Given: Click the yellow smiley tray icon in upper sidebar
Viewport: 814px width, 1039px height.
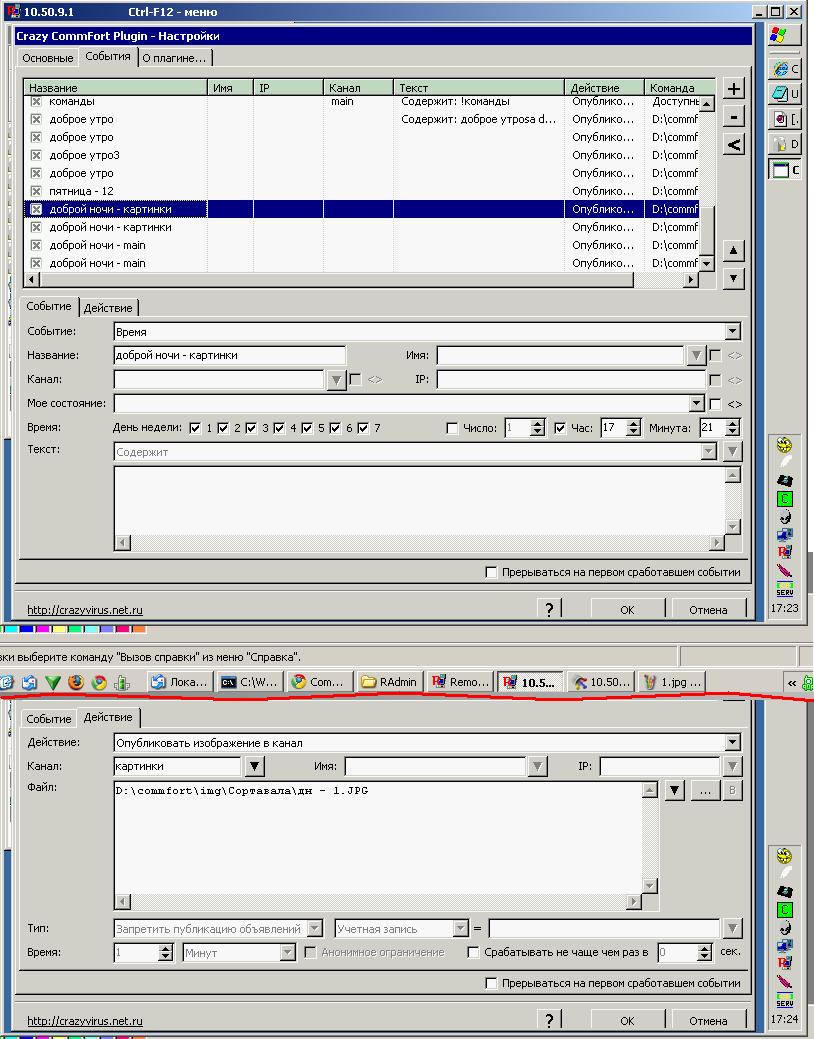Looking at the screenshot, I should [785, 446].
